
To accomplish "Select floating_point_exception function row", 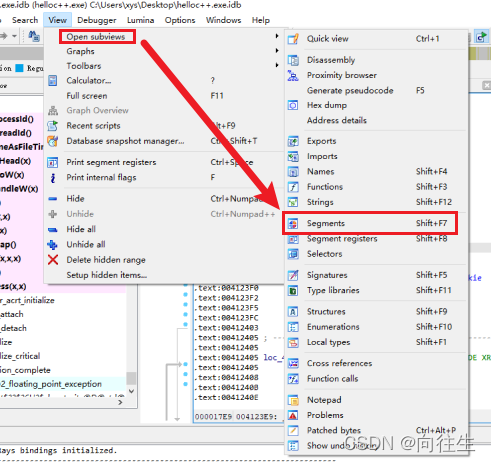I will tap(63, 384).
